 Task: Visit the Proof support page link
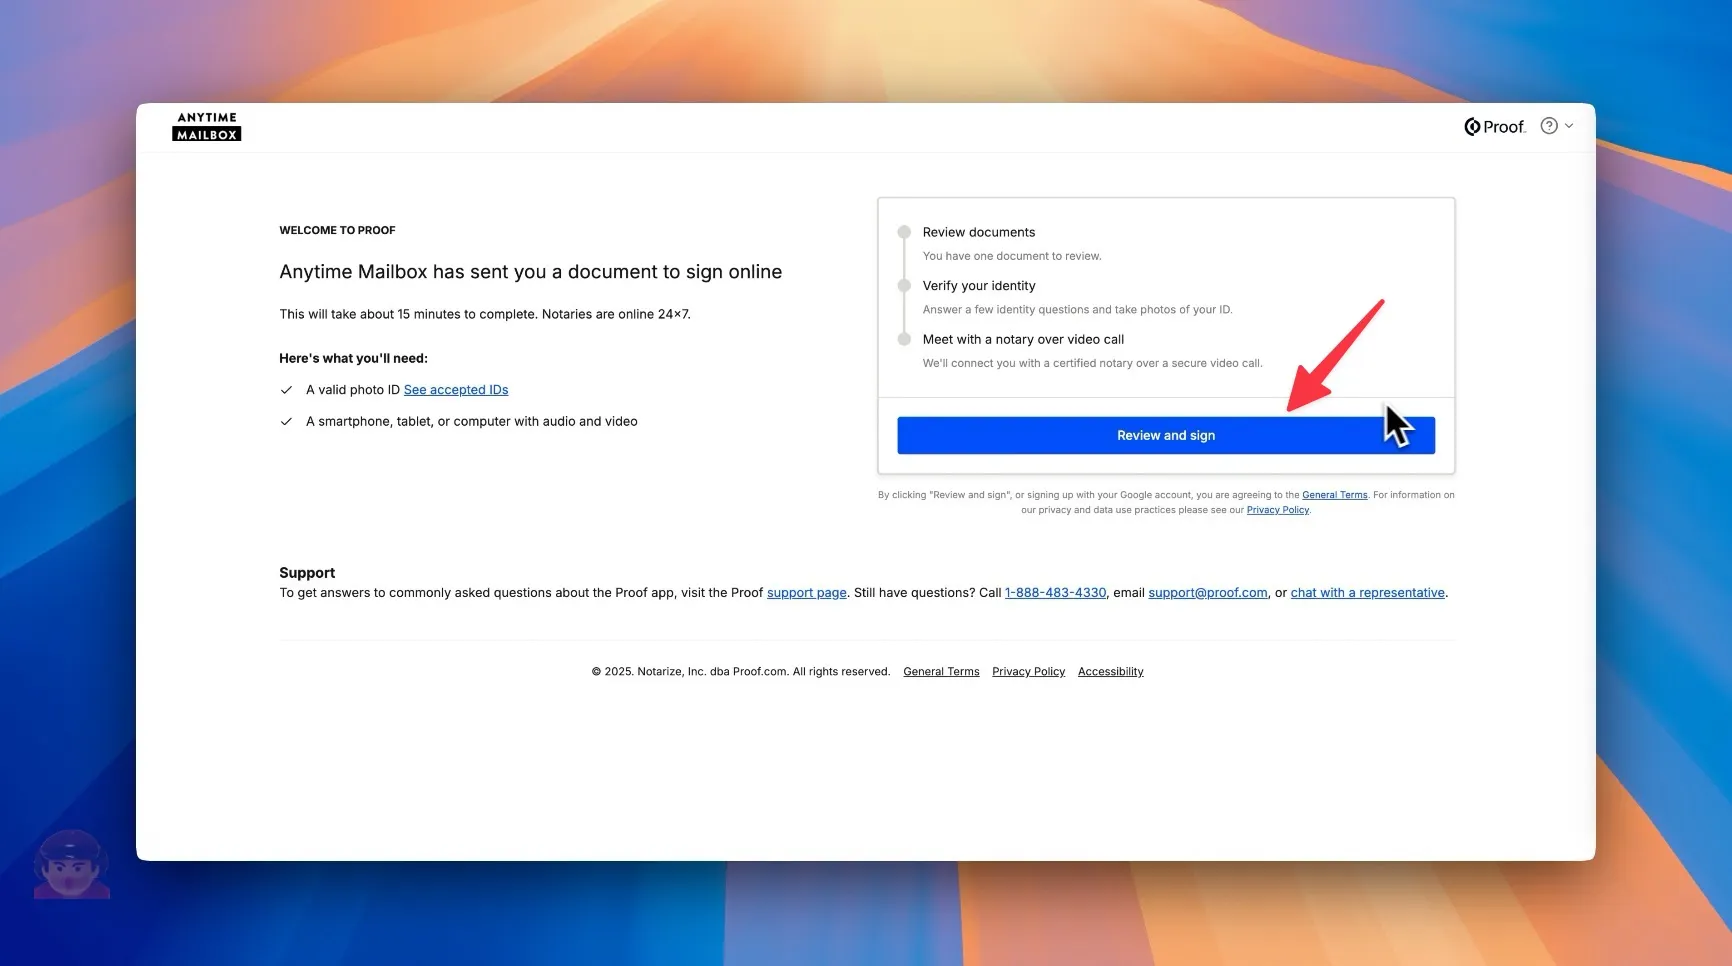pos(806,593)
